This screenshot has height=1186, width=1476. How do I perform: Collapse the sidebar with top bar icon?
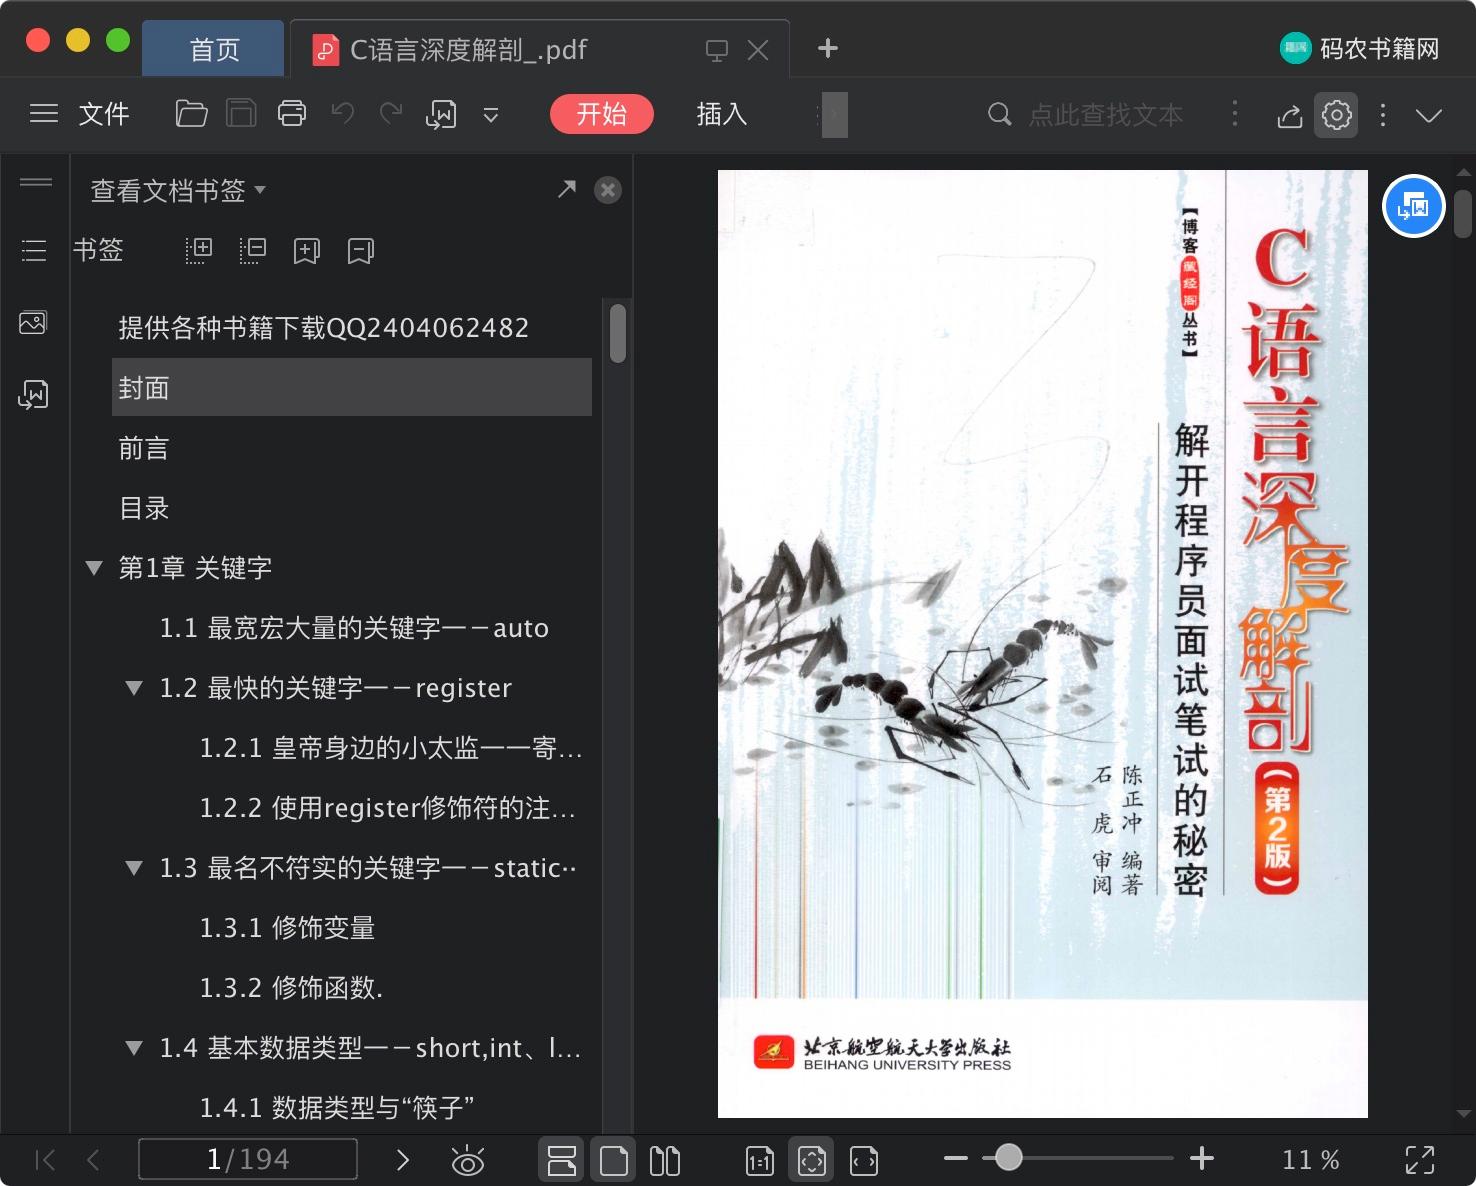coord(36,182)
